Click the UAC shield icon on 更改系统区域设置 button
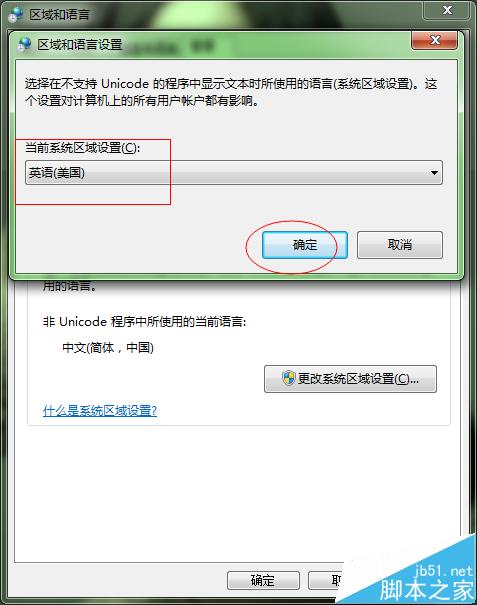This screenshot has width=477, height=605. [x=288, y=378]
